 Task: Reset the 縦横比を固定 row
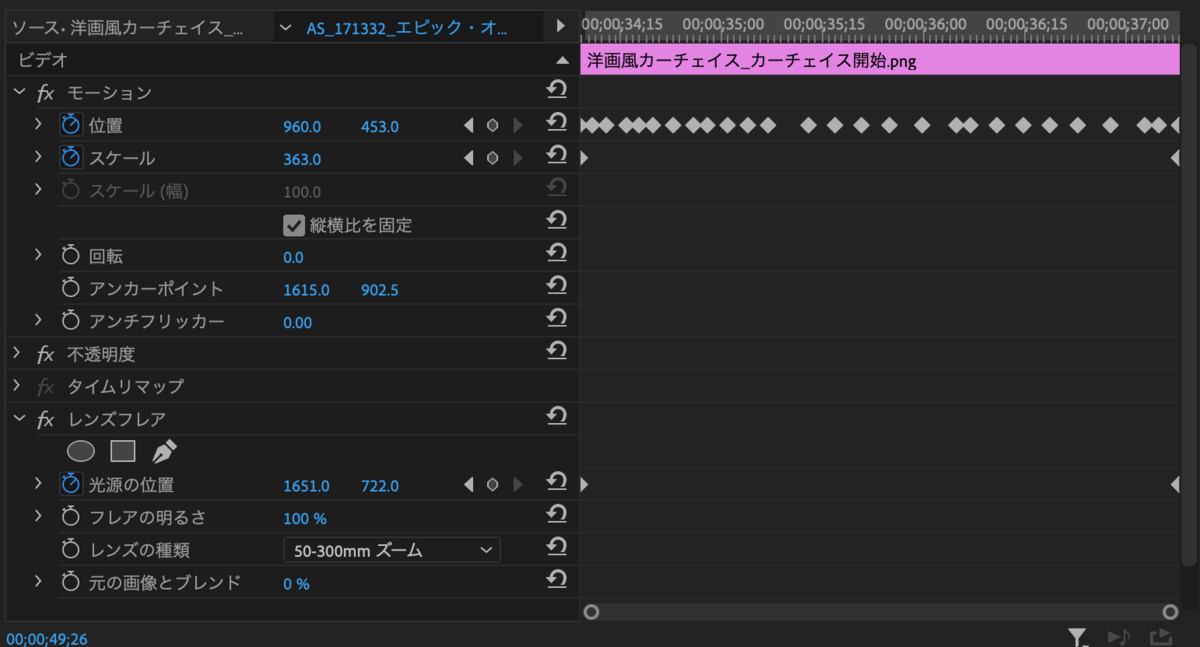pyautogui.click(x=557, y=222)
